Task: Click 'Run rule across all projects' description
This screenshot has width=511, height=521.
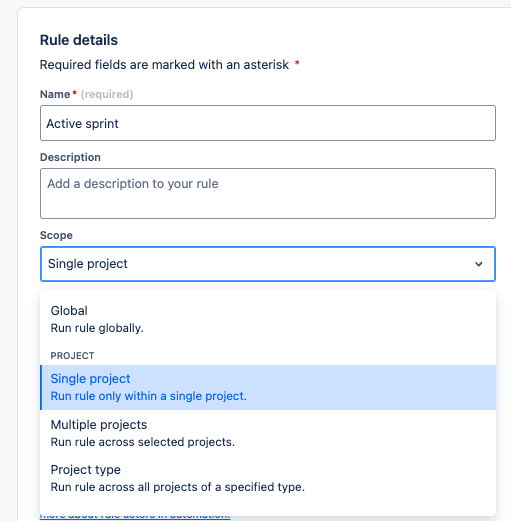Action: pos(178,487)
